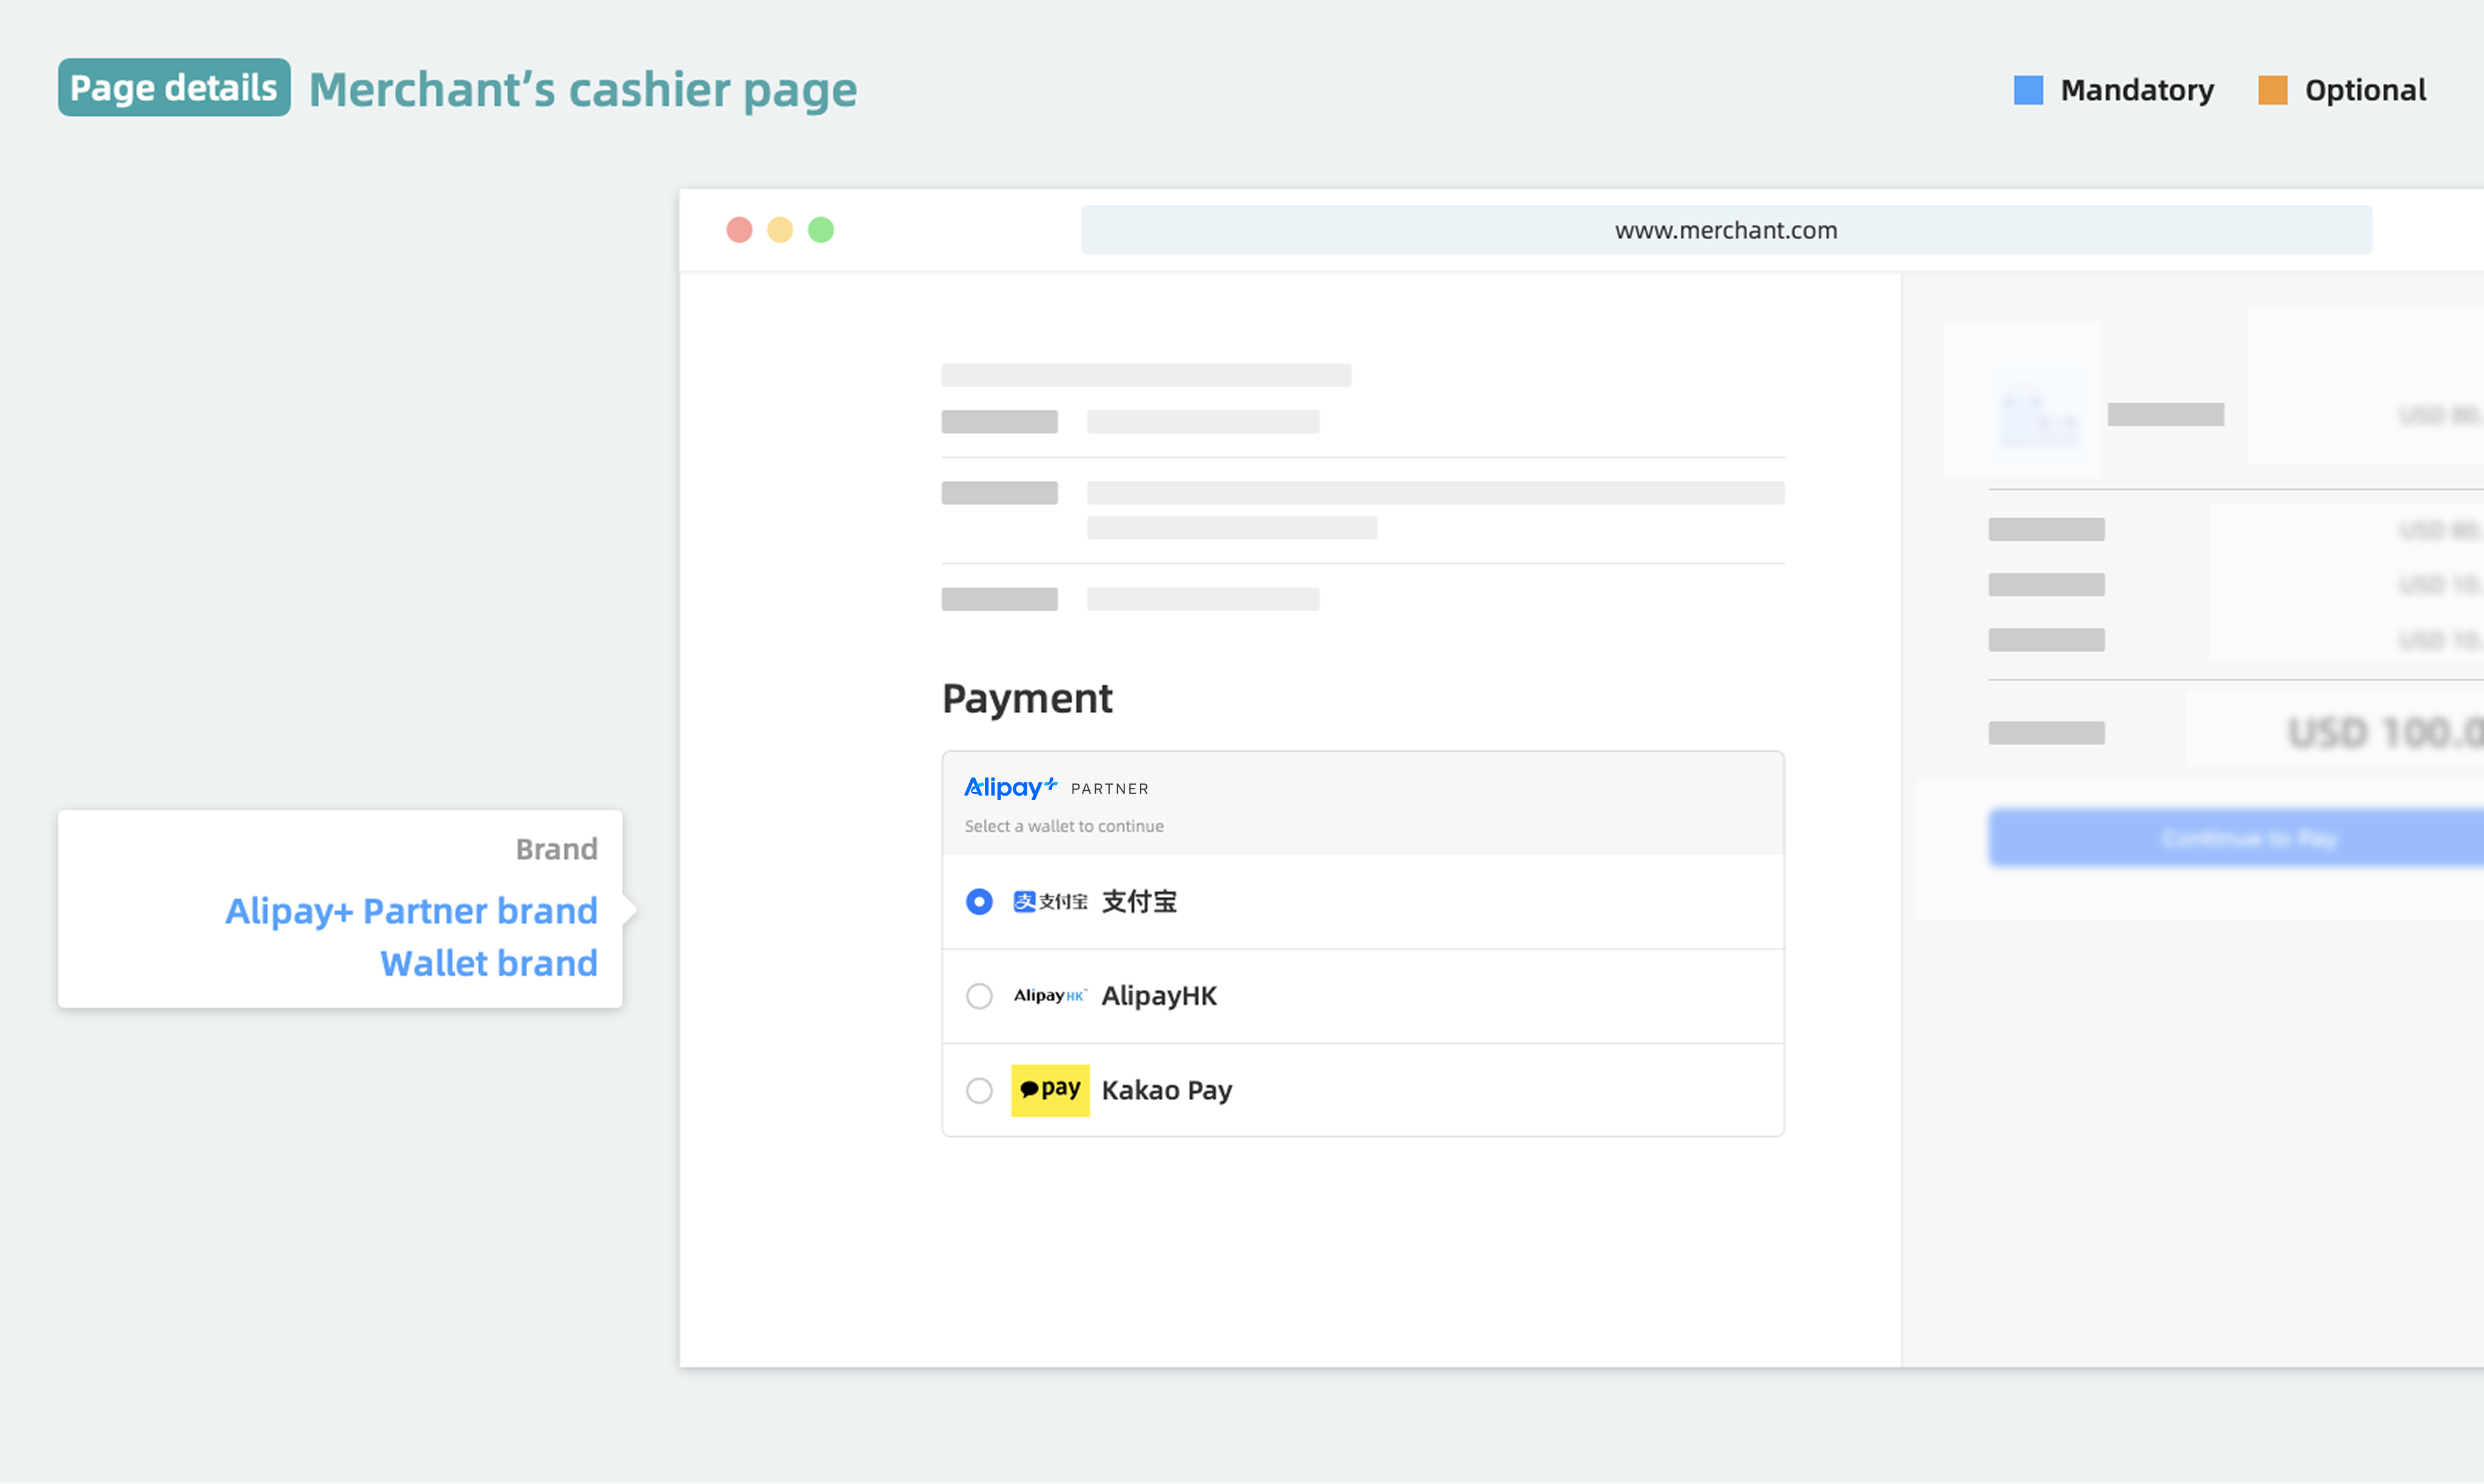Click the orange Optional legend swatch
The image size is (2484, 1484).
2273,89
